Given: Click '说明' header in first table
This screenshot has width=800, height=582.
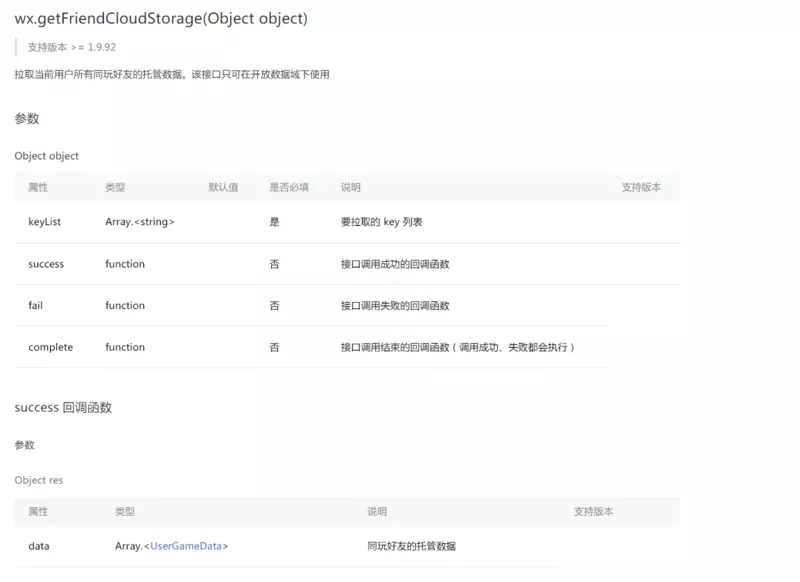Looking at the screenshot, I should pos(351,187).
